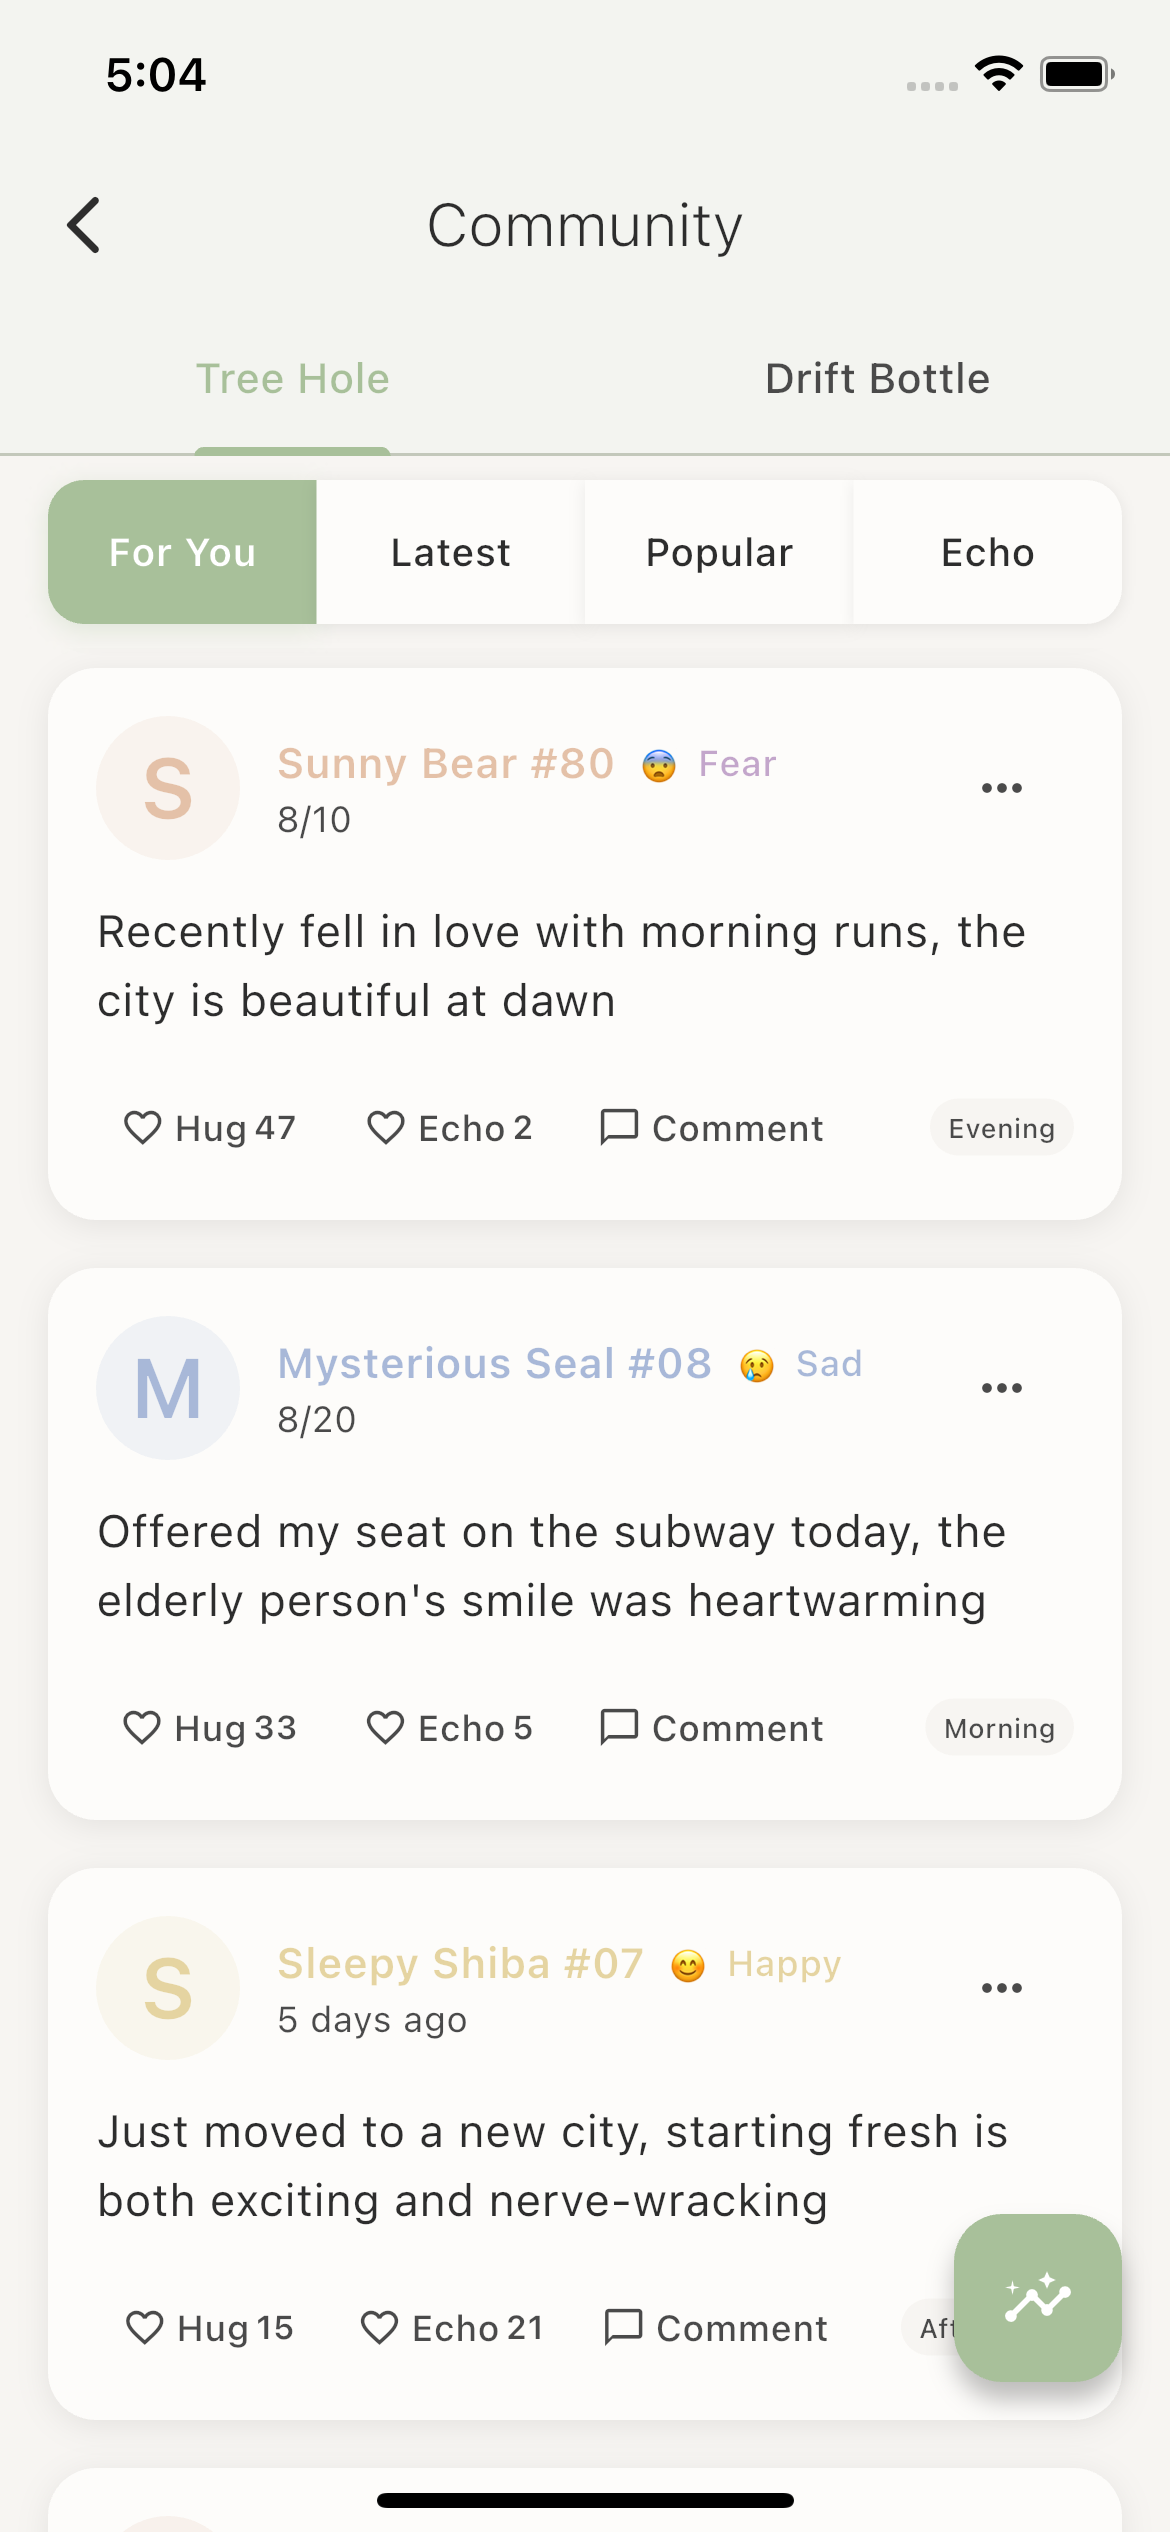This screenshot has width=1170, height=2532.
Task: Hug Sunny Bear's morning run post
Action: (210, 1127)
